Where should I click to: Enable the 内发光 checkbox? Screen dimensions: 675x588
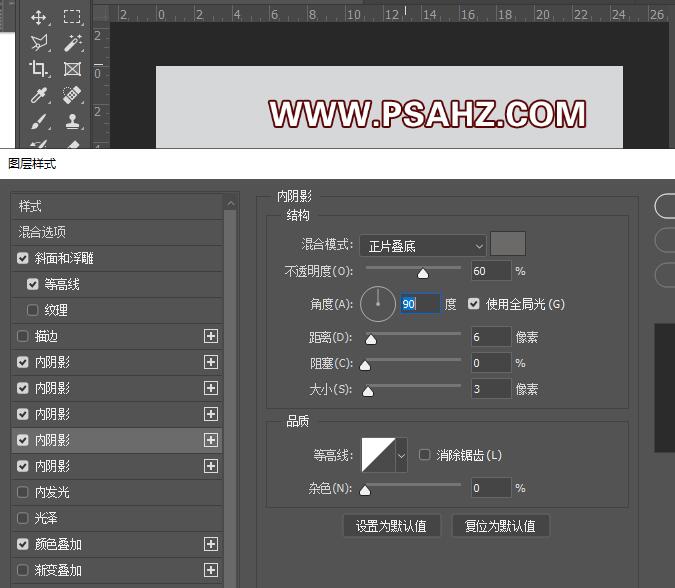pyautogui.click(x=22, y=492)
